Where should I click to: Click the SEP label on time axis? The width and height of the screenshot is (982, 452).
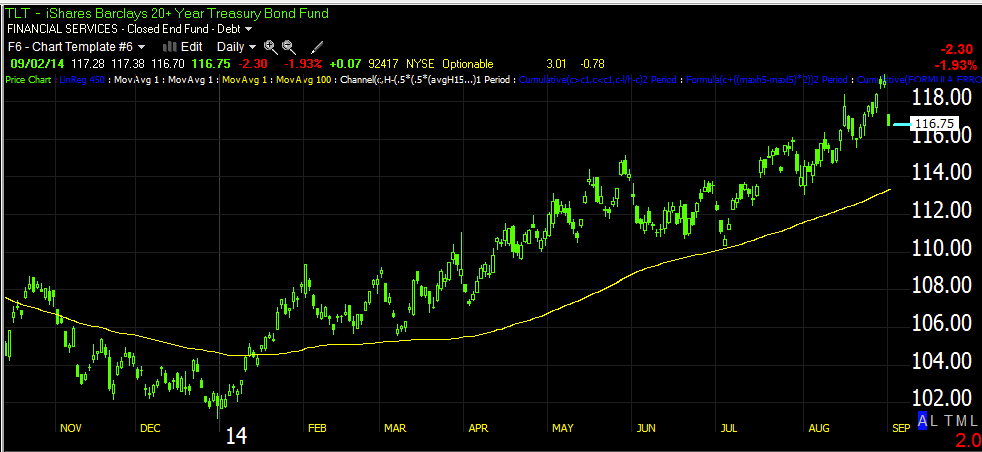click(x=900, y=428)
